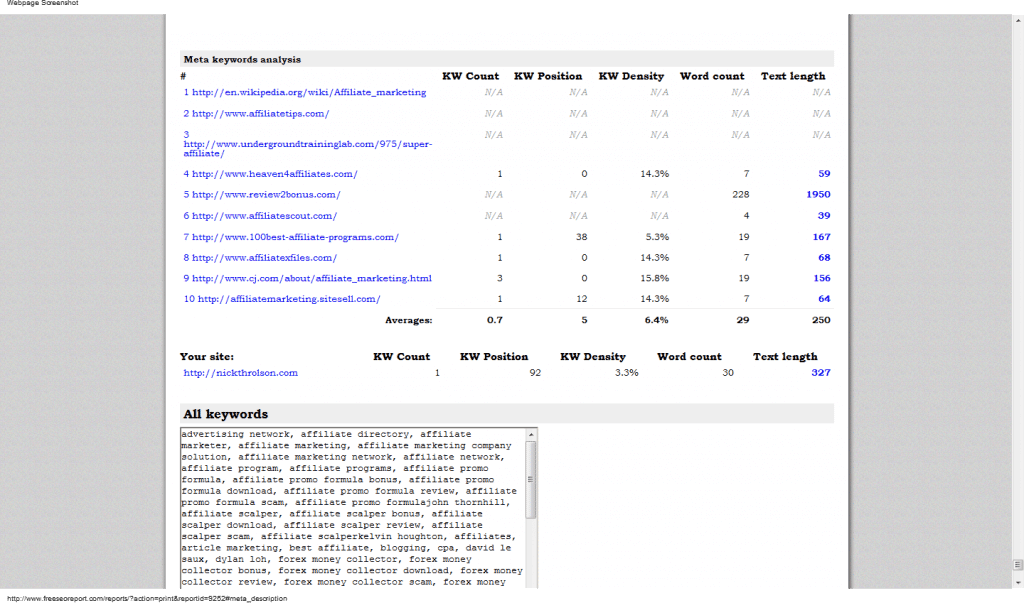Select the average word count 29
The width and height of the screenshot is (1024, 603).
point(743,320)
